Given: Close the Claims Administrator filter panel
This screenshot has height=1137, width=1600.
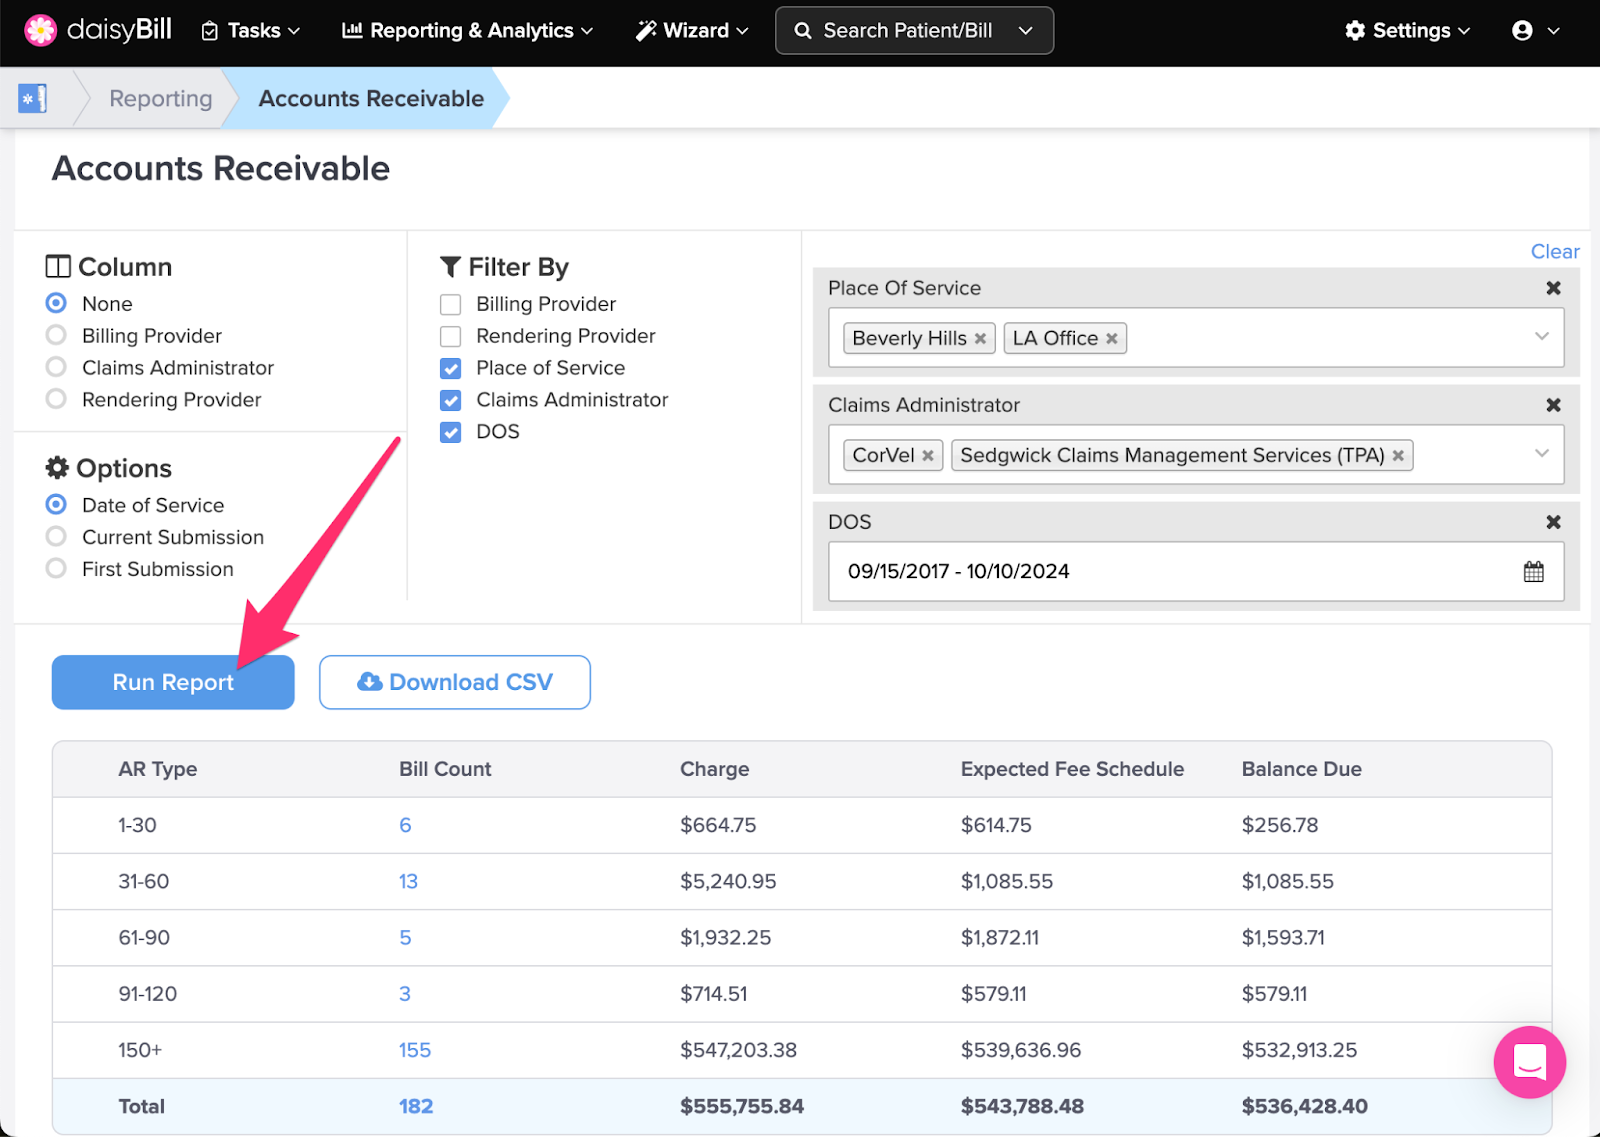Looking at the screenshot, I should 1553,405.
